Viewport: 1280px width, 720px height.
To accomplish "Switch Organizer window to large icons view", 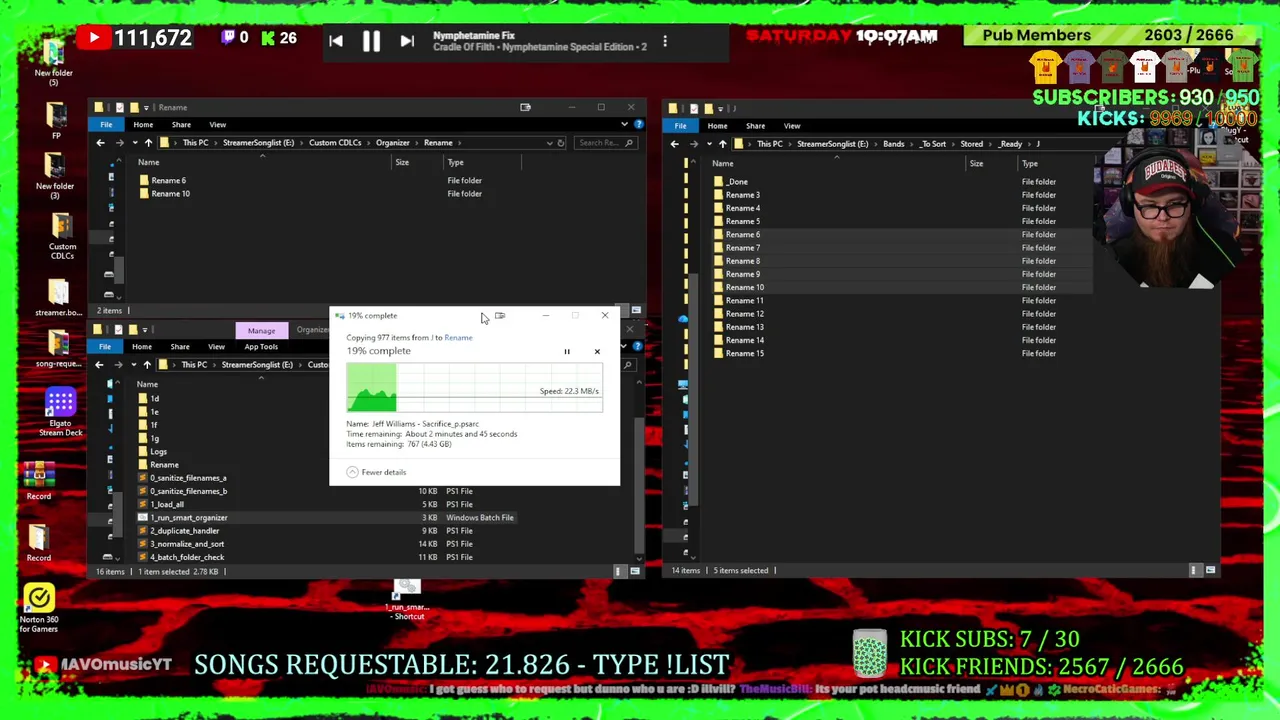I will point(634,571).
